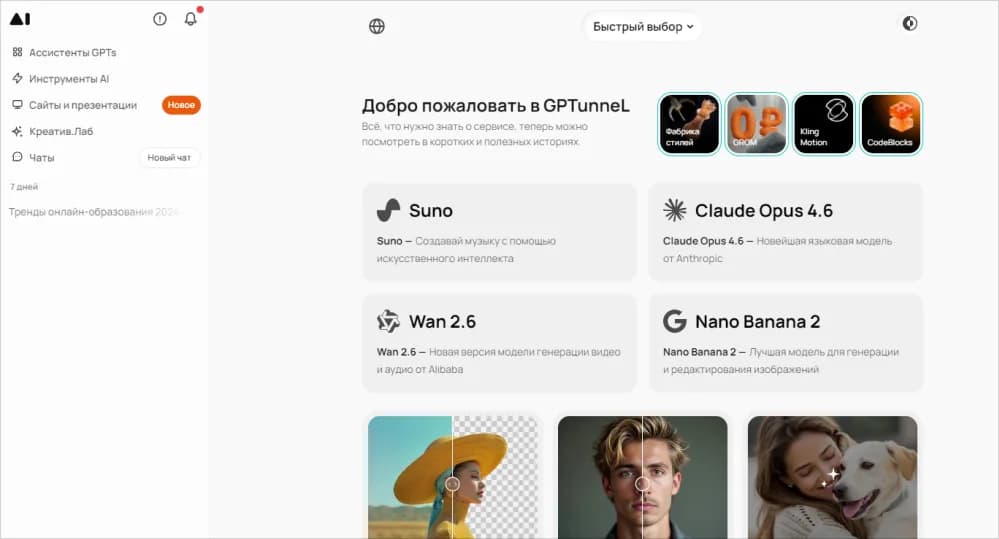This screenshot has height=539, width=999.
Task: Open Инструменты AI menu item
Action: [61, 78]
